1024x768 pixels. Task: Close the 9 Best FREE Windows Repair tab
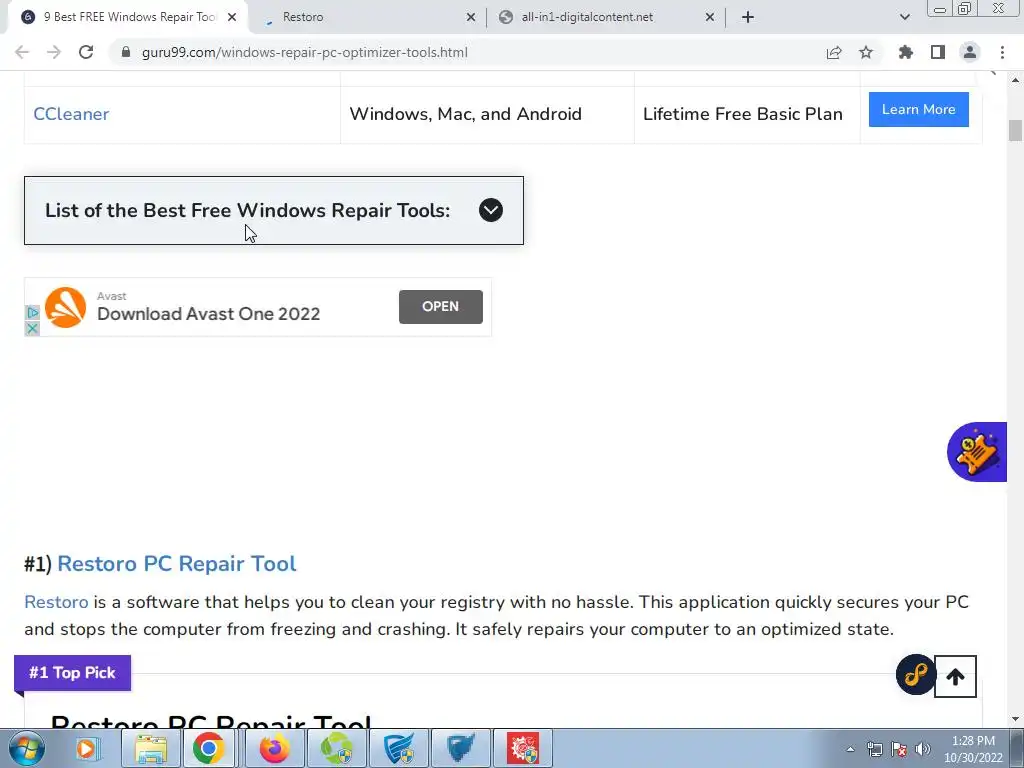click(x=232, y=17)
